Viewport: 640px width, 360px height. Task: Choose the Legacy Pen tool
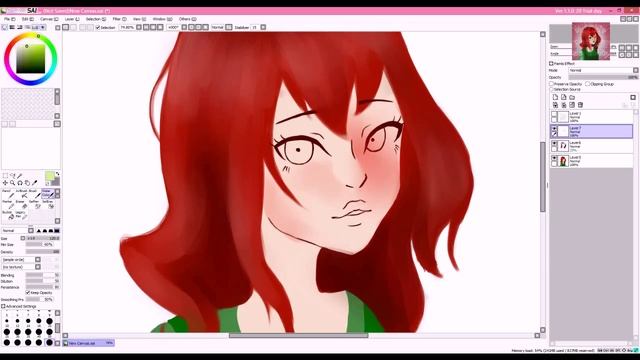21,215
